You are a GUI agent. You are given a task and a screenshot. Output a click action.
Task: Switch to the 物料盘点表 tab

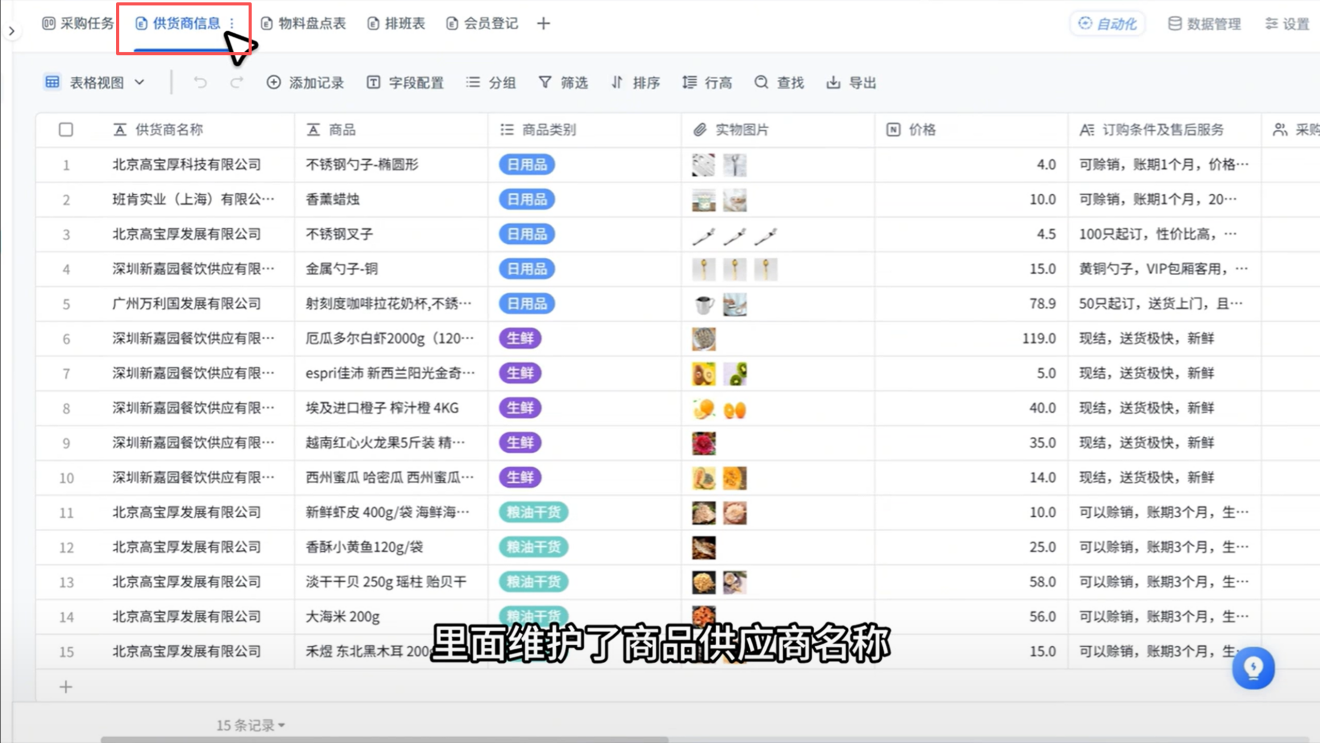click(303, 23)
